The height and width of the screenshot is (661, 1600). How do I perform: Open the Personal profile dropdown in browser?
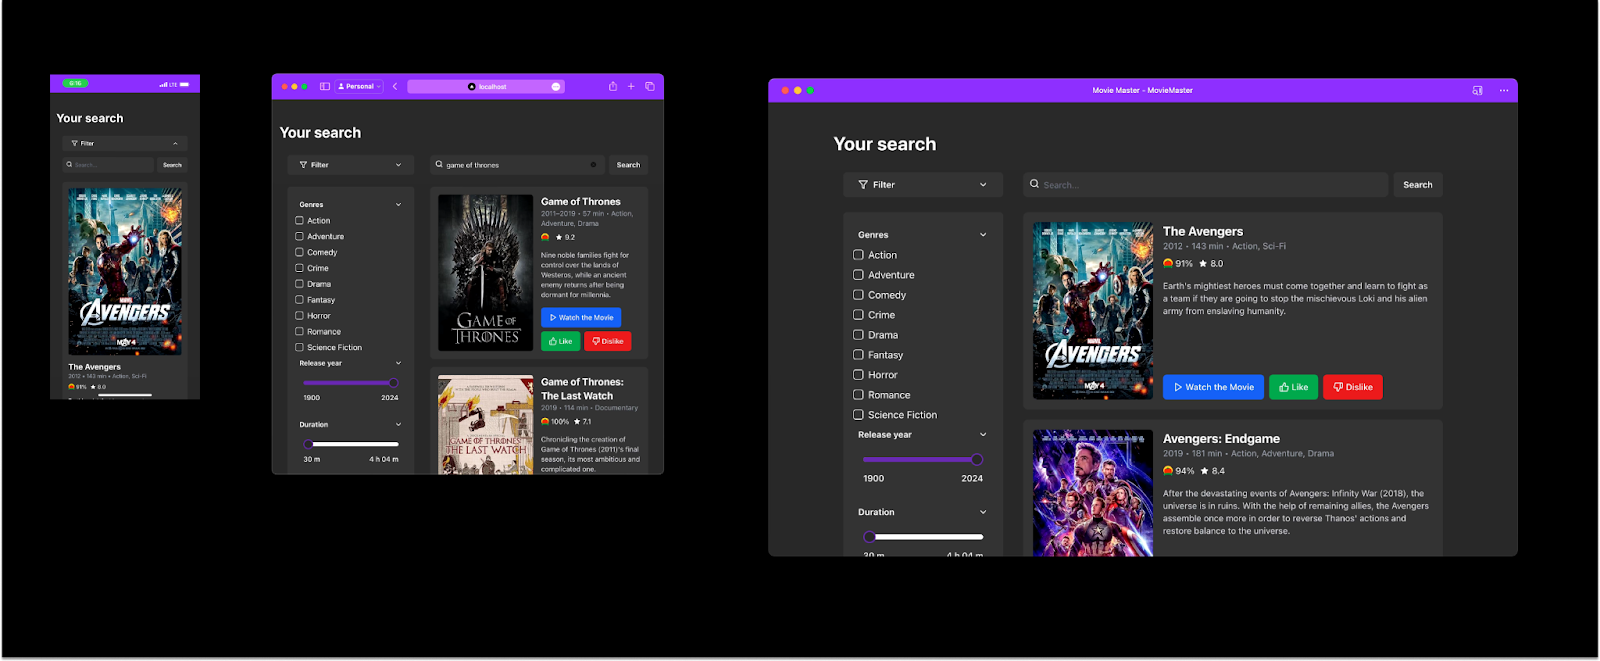(x=359, y=86)
